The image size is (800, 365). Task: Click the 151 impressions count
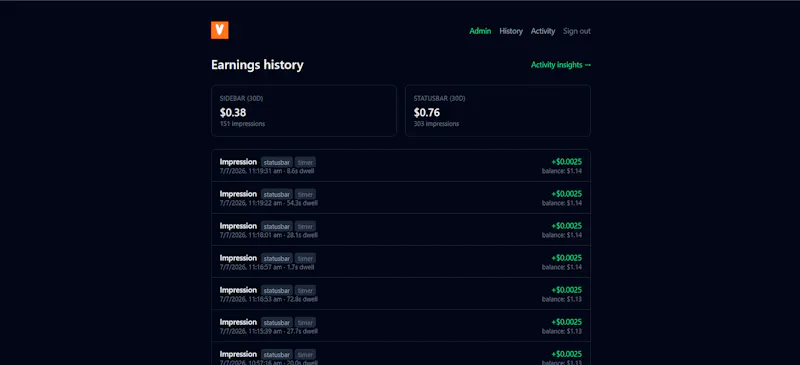242,124
